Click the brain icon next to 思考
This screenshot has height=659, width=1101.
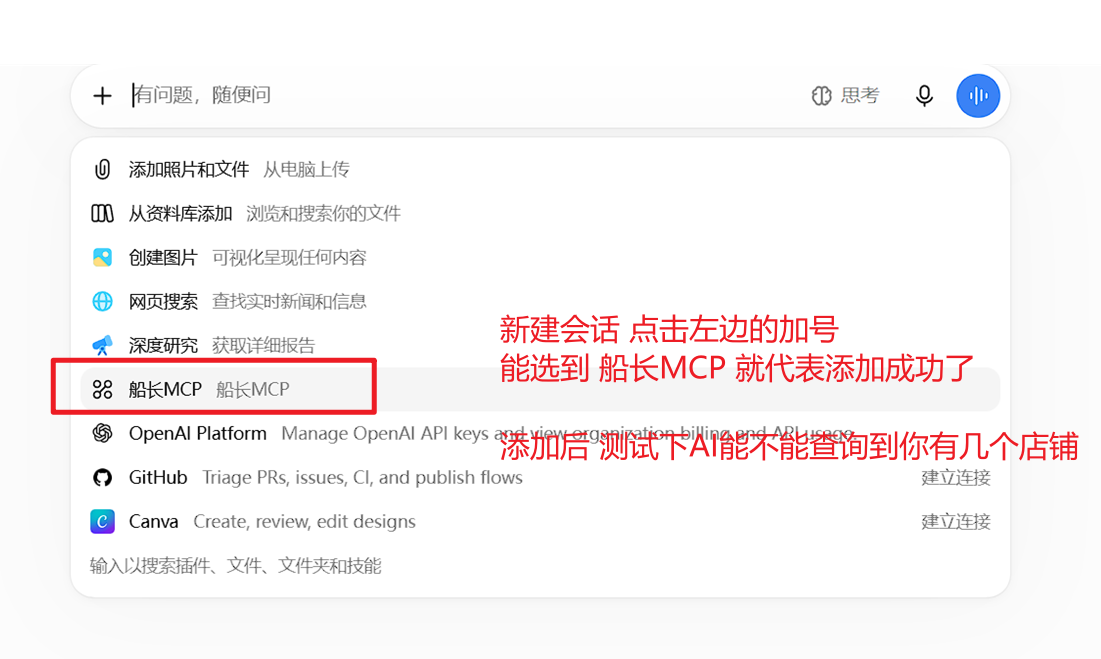point(822,95)
